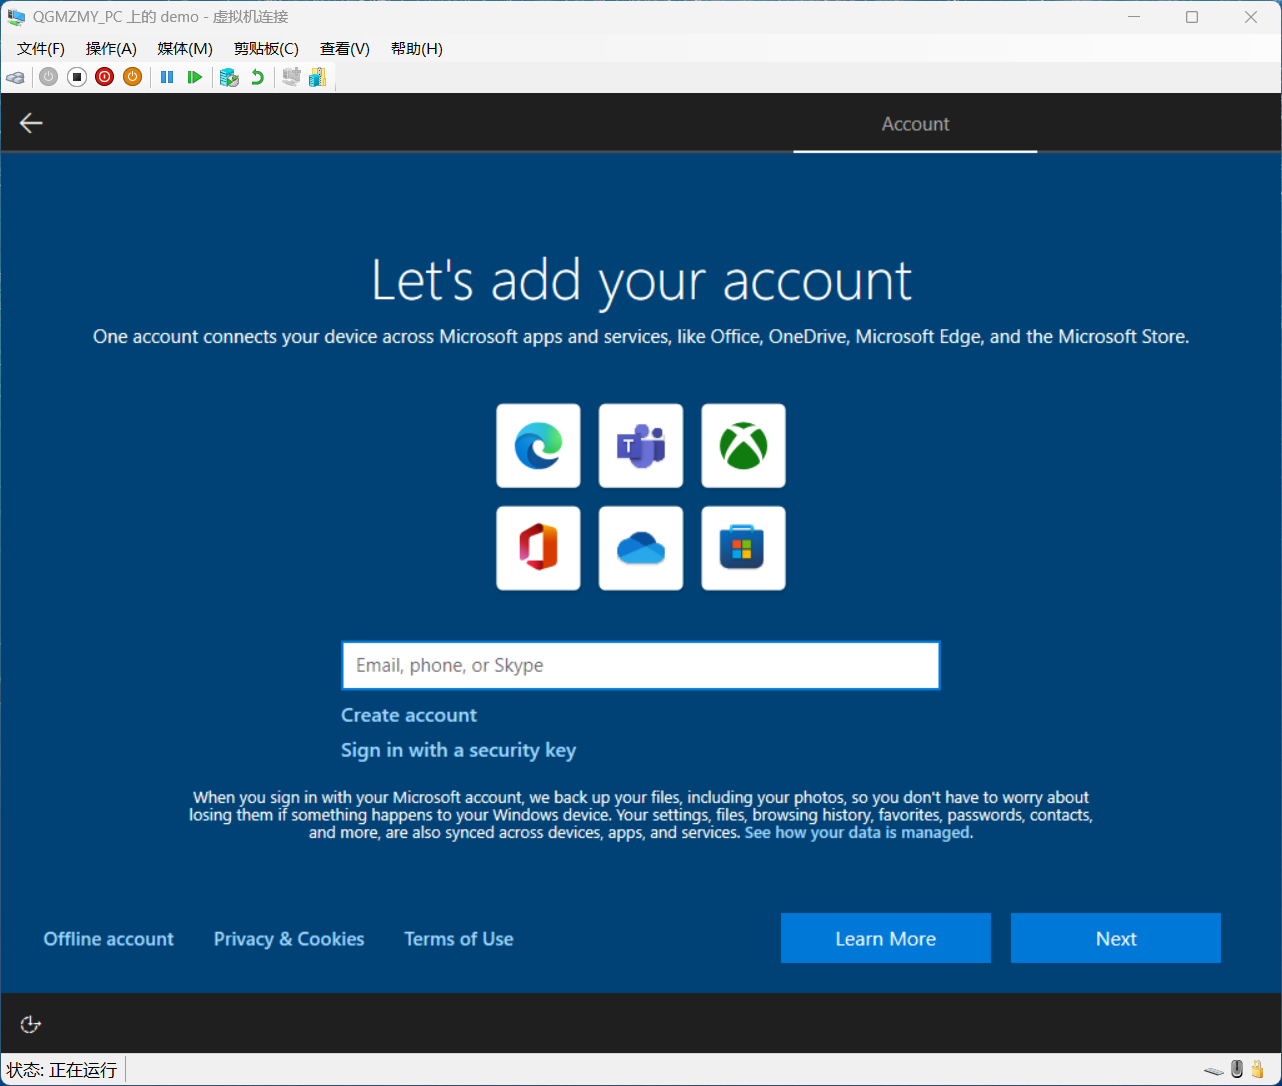The height and width of the screenshot is (1086, 1282).
Task: Open Privacy & Cookies
Action: pyautogui.click(x=289, y=939)
